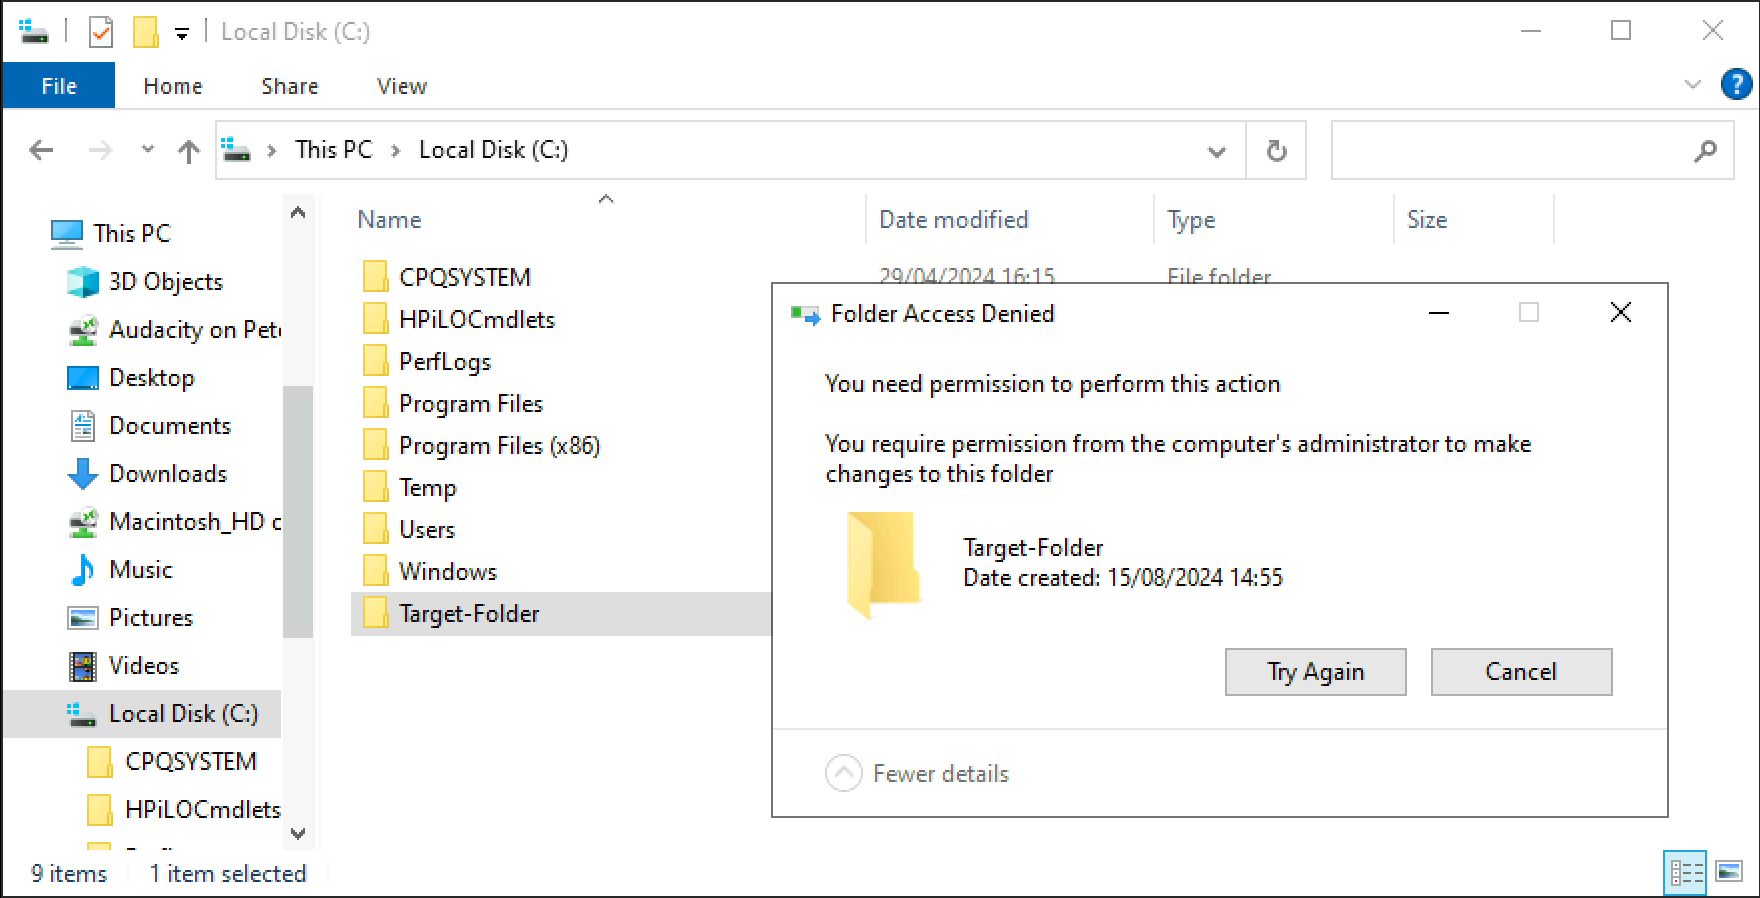Switch to details view layout
The width and height of the screenshot is (1760, 898).
(1686, 872)
